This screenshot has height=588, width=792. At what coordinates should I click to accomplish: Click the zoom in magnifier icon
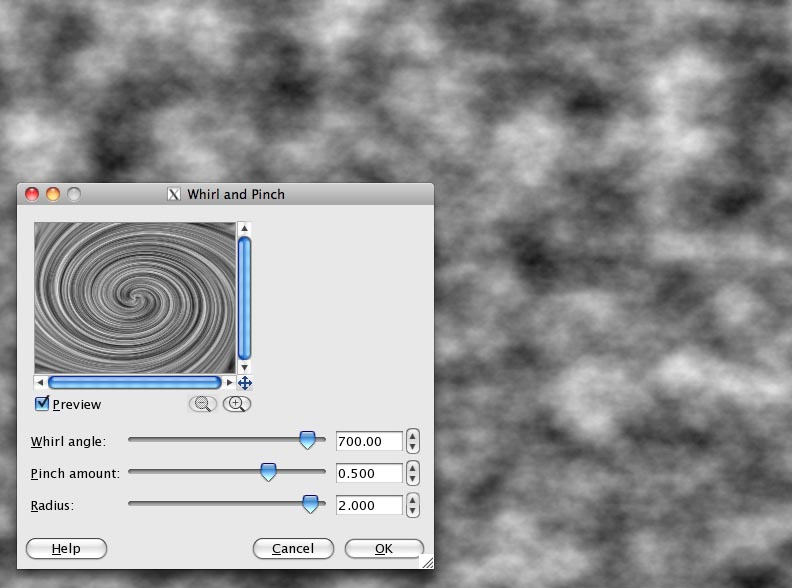[237, 404]
